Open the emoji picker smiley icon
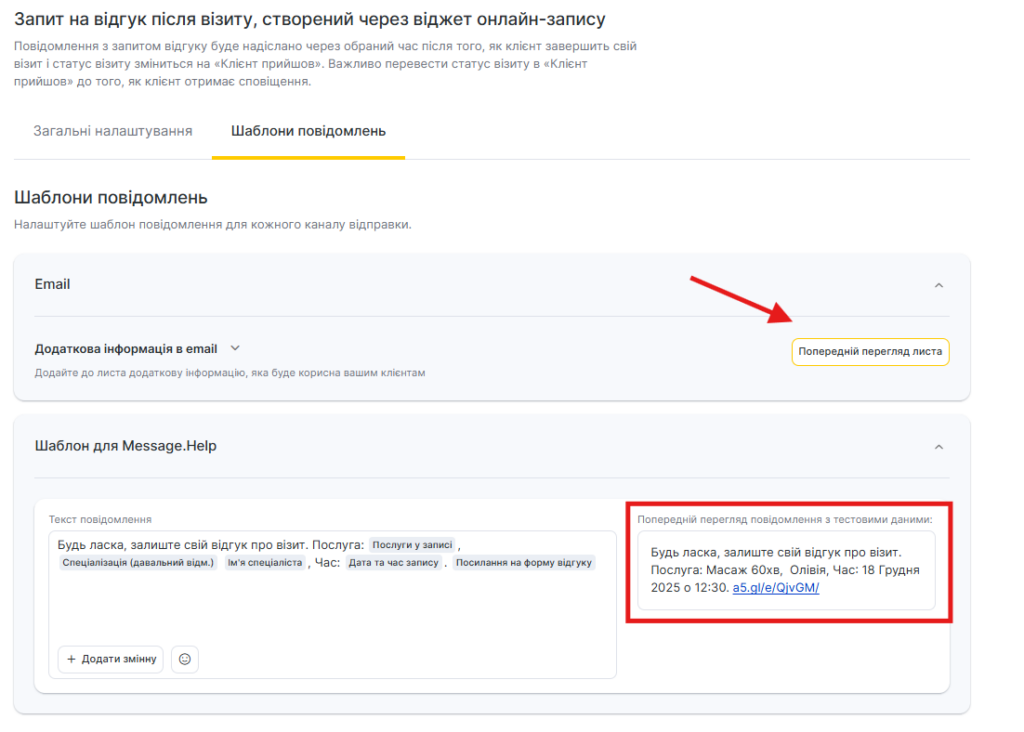Image resolution: width=1024 pixels, height=732 pixels. (185, 659)
